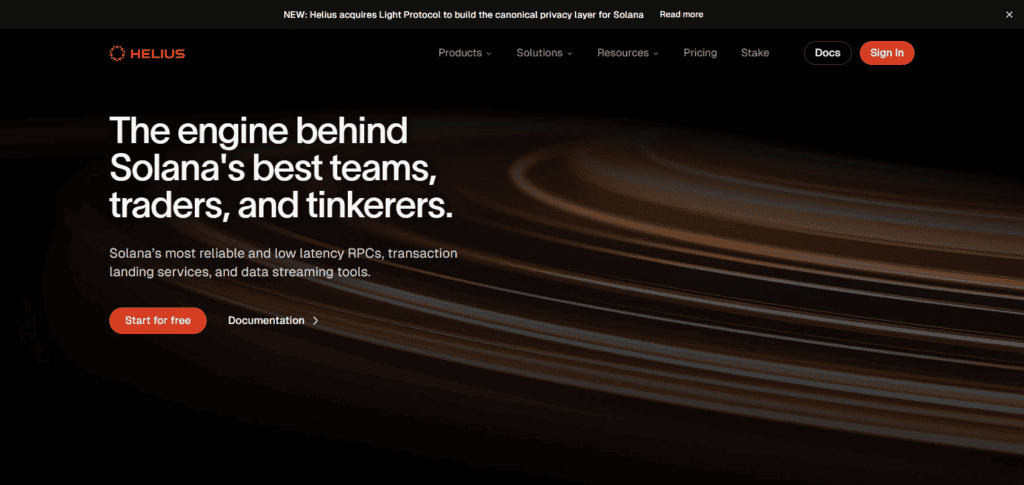
Task: Go to the Stake page
Action: (x=755, y=53)
